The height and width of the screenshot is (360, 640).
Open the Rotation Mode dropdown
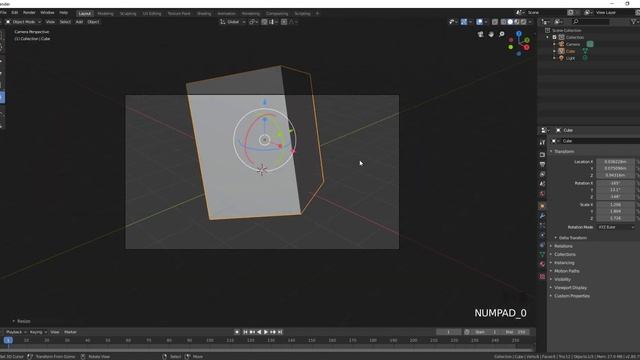(x=616, y=227)
